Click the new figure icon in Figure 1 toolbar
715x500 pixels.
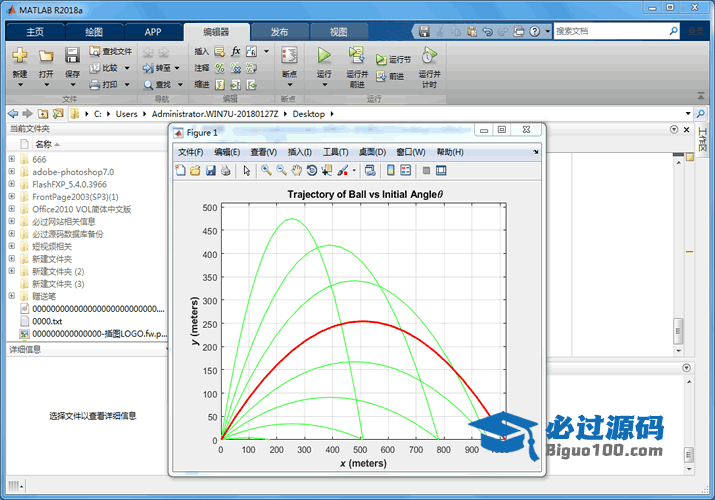(x=181, y=170)
